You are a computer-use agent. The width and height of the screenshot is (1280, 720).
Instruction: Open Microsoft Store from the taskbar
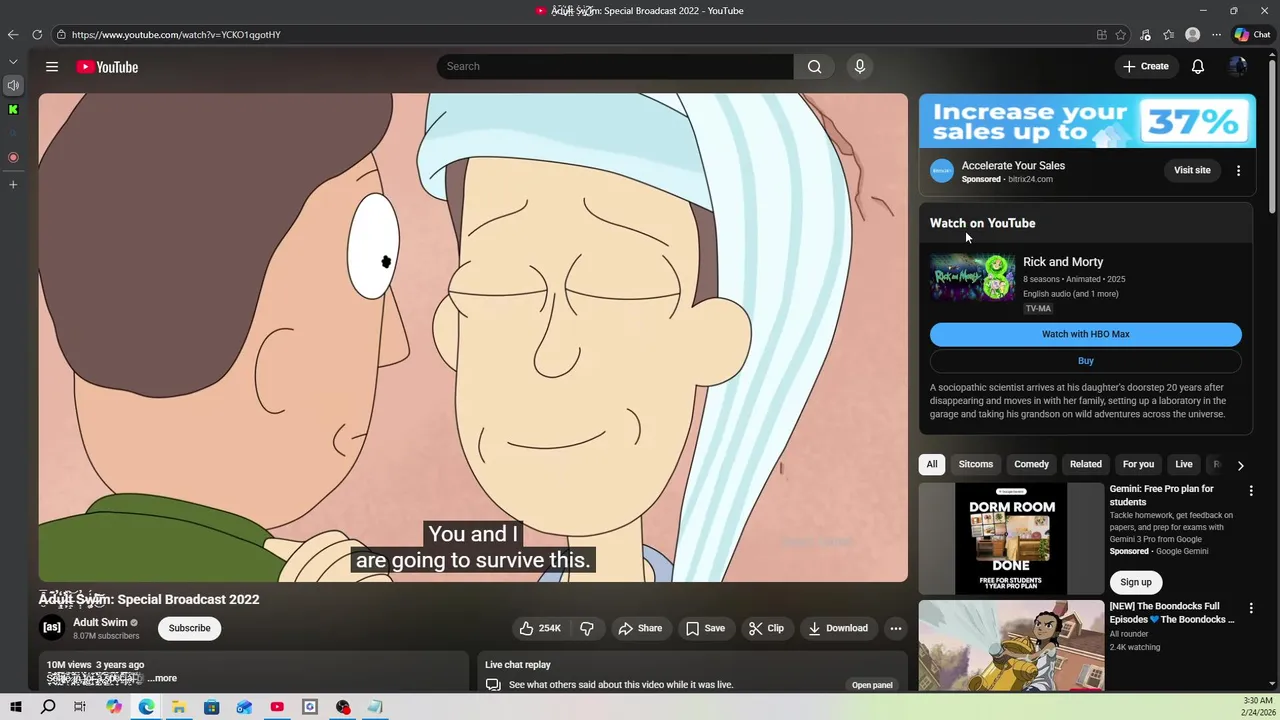[211, 707]
